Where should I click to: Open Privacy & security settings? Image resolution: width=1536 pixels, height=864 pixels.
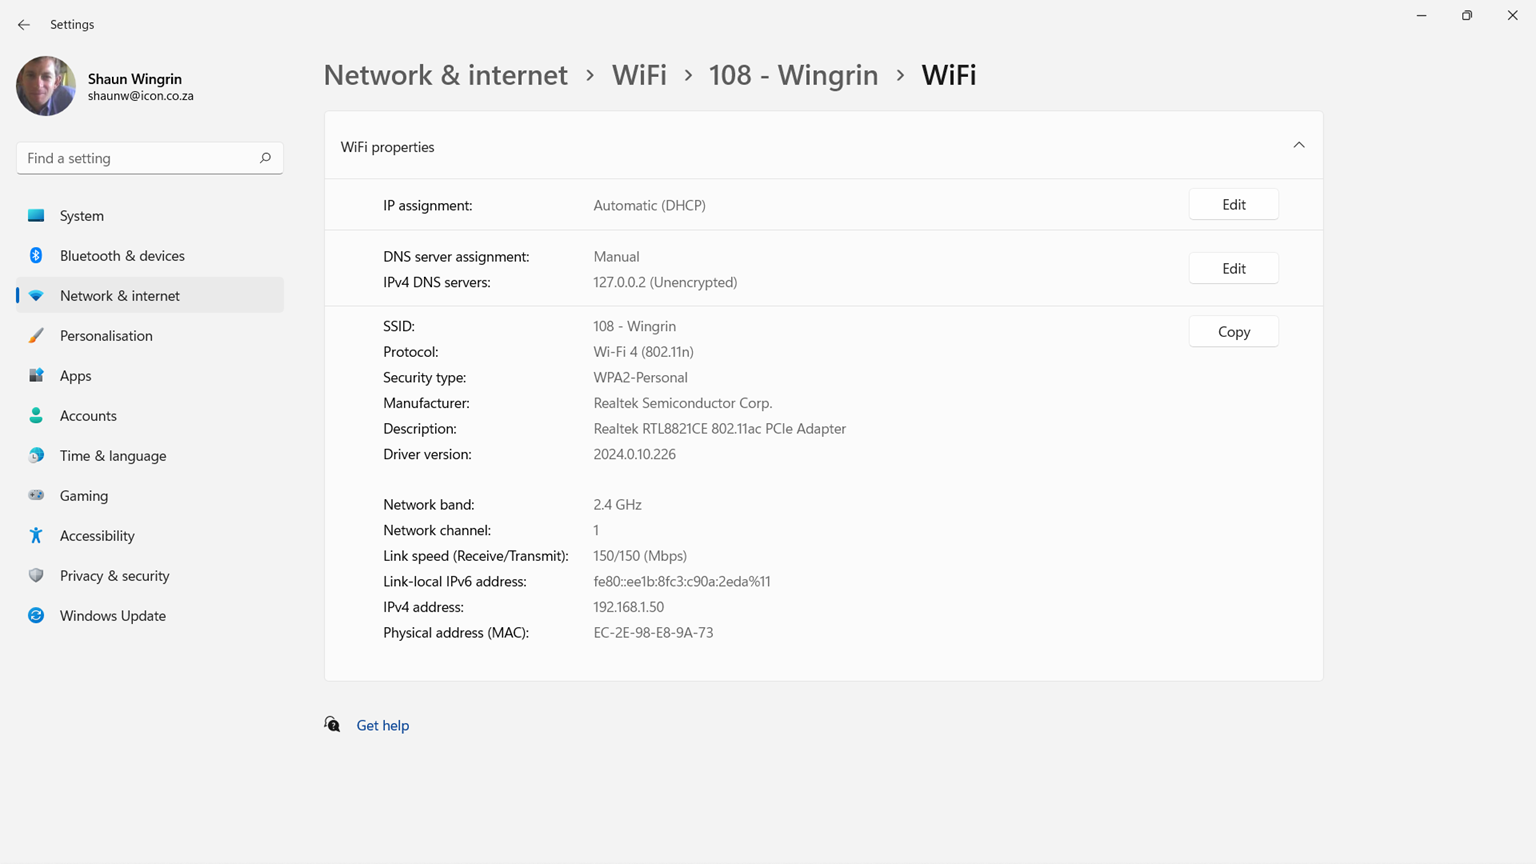(150, 576)
